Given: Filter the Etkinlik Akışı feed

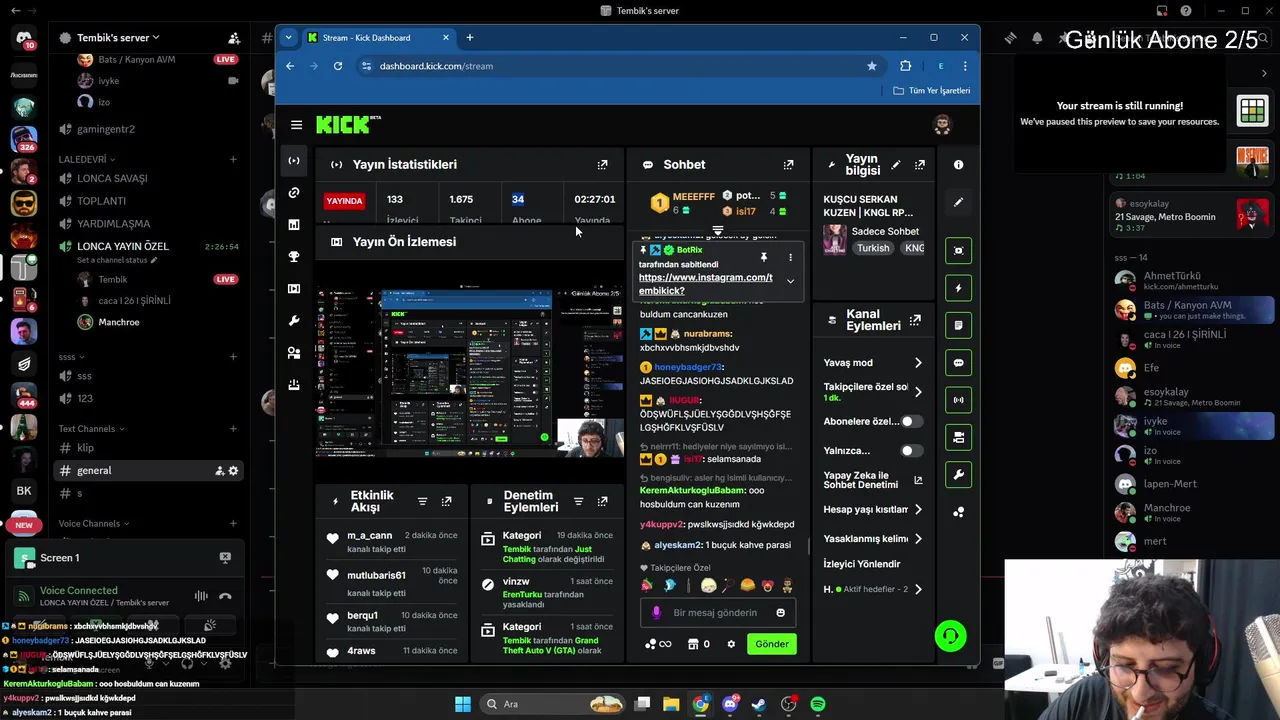Looking at the screenshot, I should point(422,502).
